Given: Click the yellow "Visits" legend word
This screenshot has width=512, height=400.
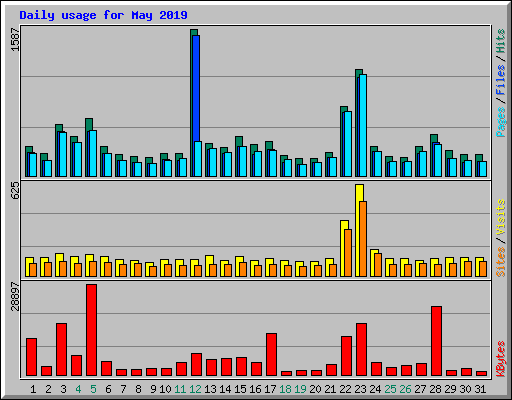Looking at the screenshot, I should 500,217.
